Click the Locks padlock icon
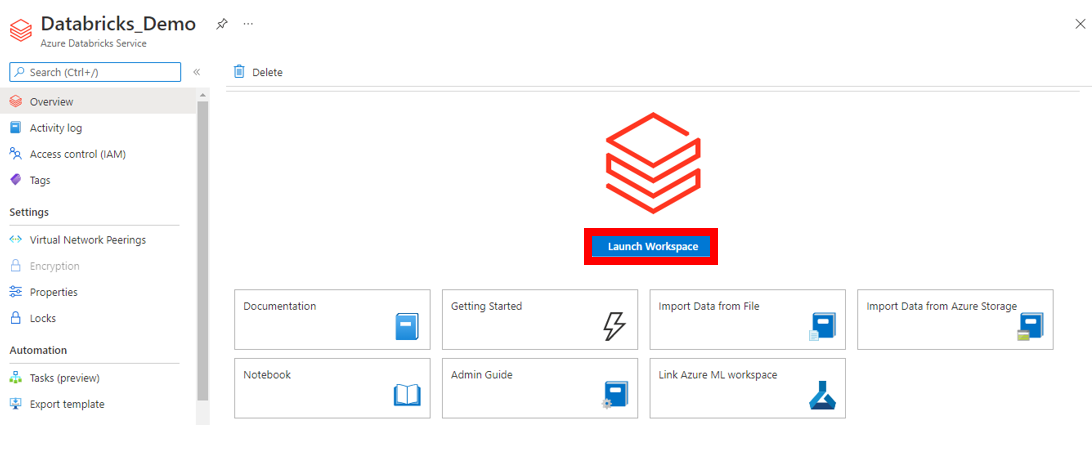The height and width of the screenshot is (461, 1092). tap(15, 318)
